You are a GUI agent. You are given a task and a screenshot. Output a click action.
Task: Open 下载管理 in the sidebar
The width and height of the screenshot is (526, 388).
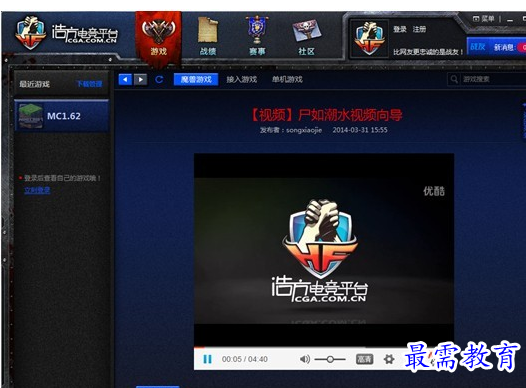pyautogui.click(x=90, y=84)
